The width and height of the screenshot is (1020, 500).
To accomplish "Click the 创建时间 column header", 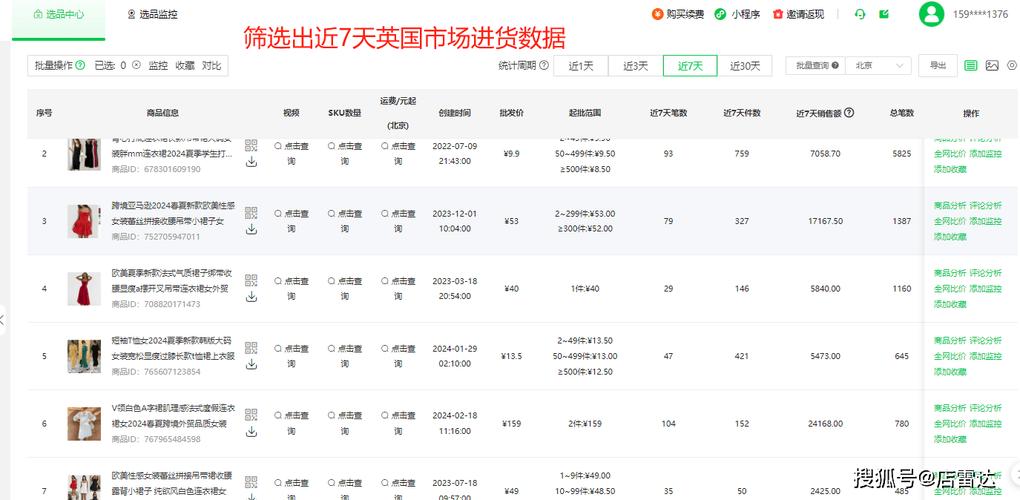I will [454, 113].
